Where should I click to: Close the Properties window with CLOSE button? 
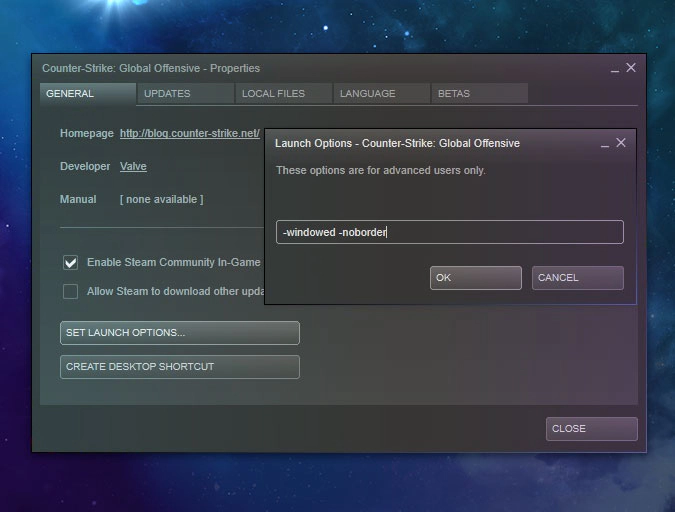tap(591, 429)
